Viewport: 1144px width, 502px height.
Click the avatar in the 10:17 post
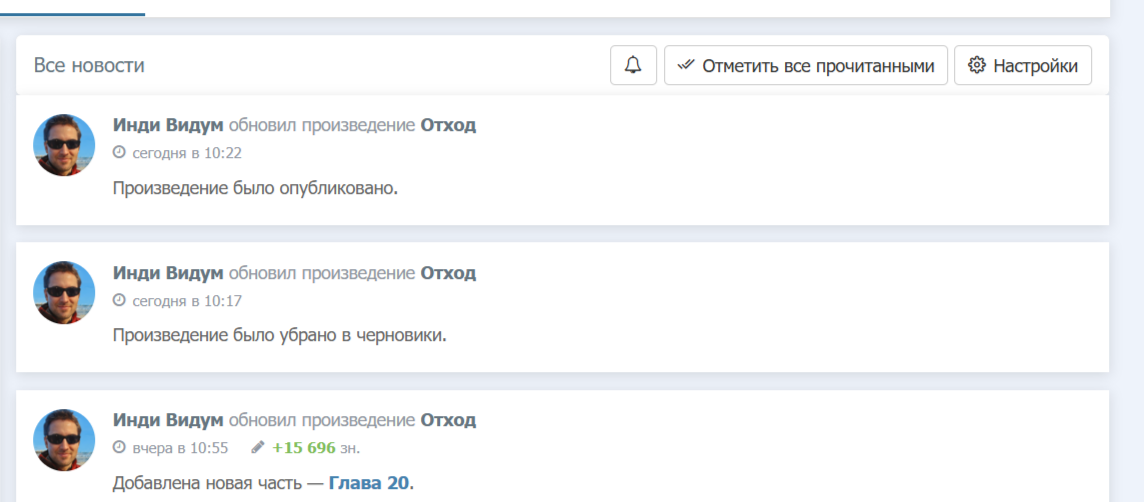65,293
